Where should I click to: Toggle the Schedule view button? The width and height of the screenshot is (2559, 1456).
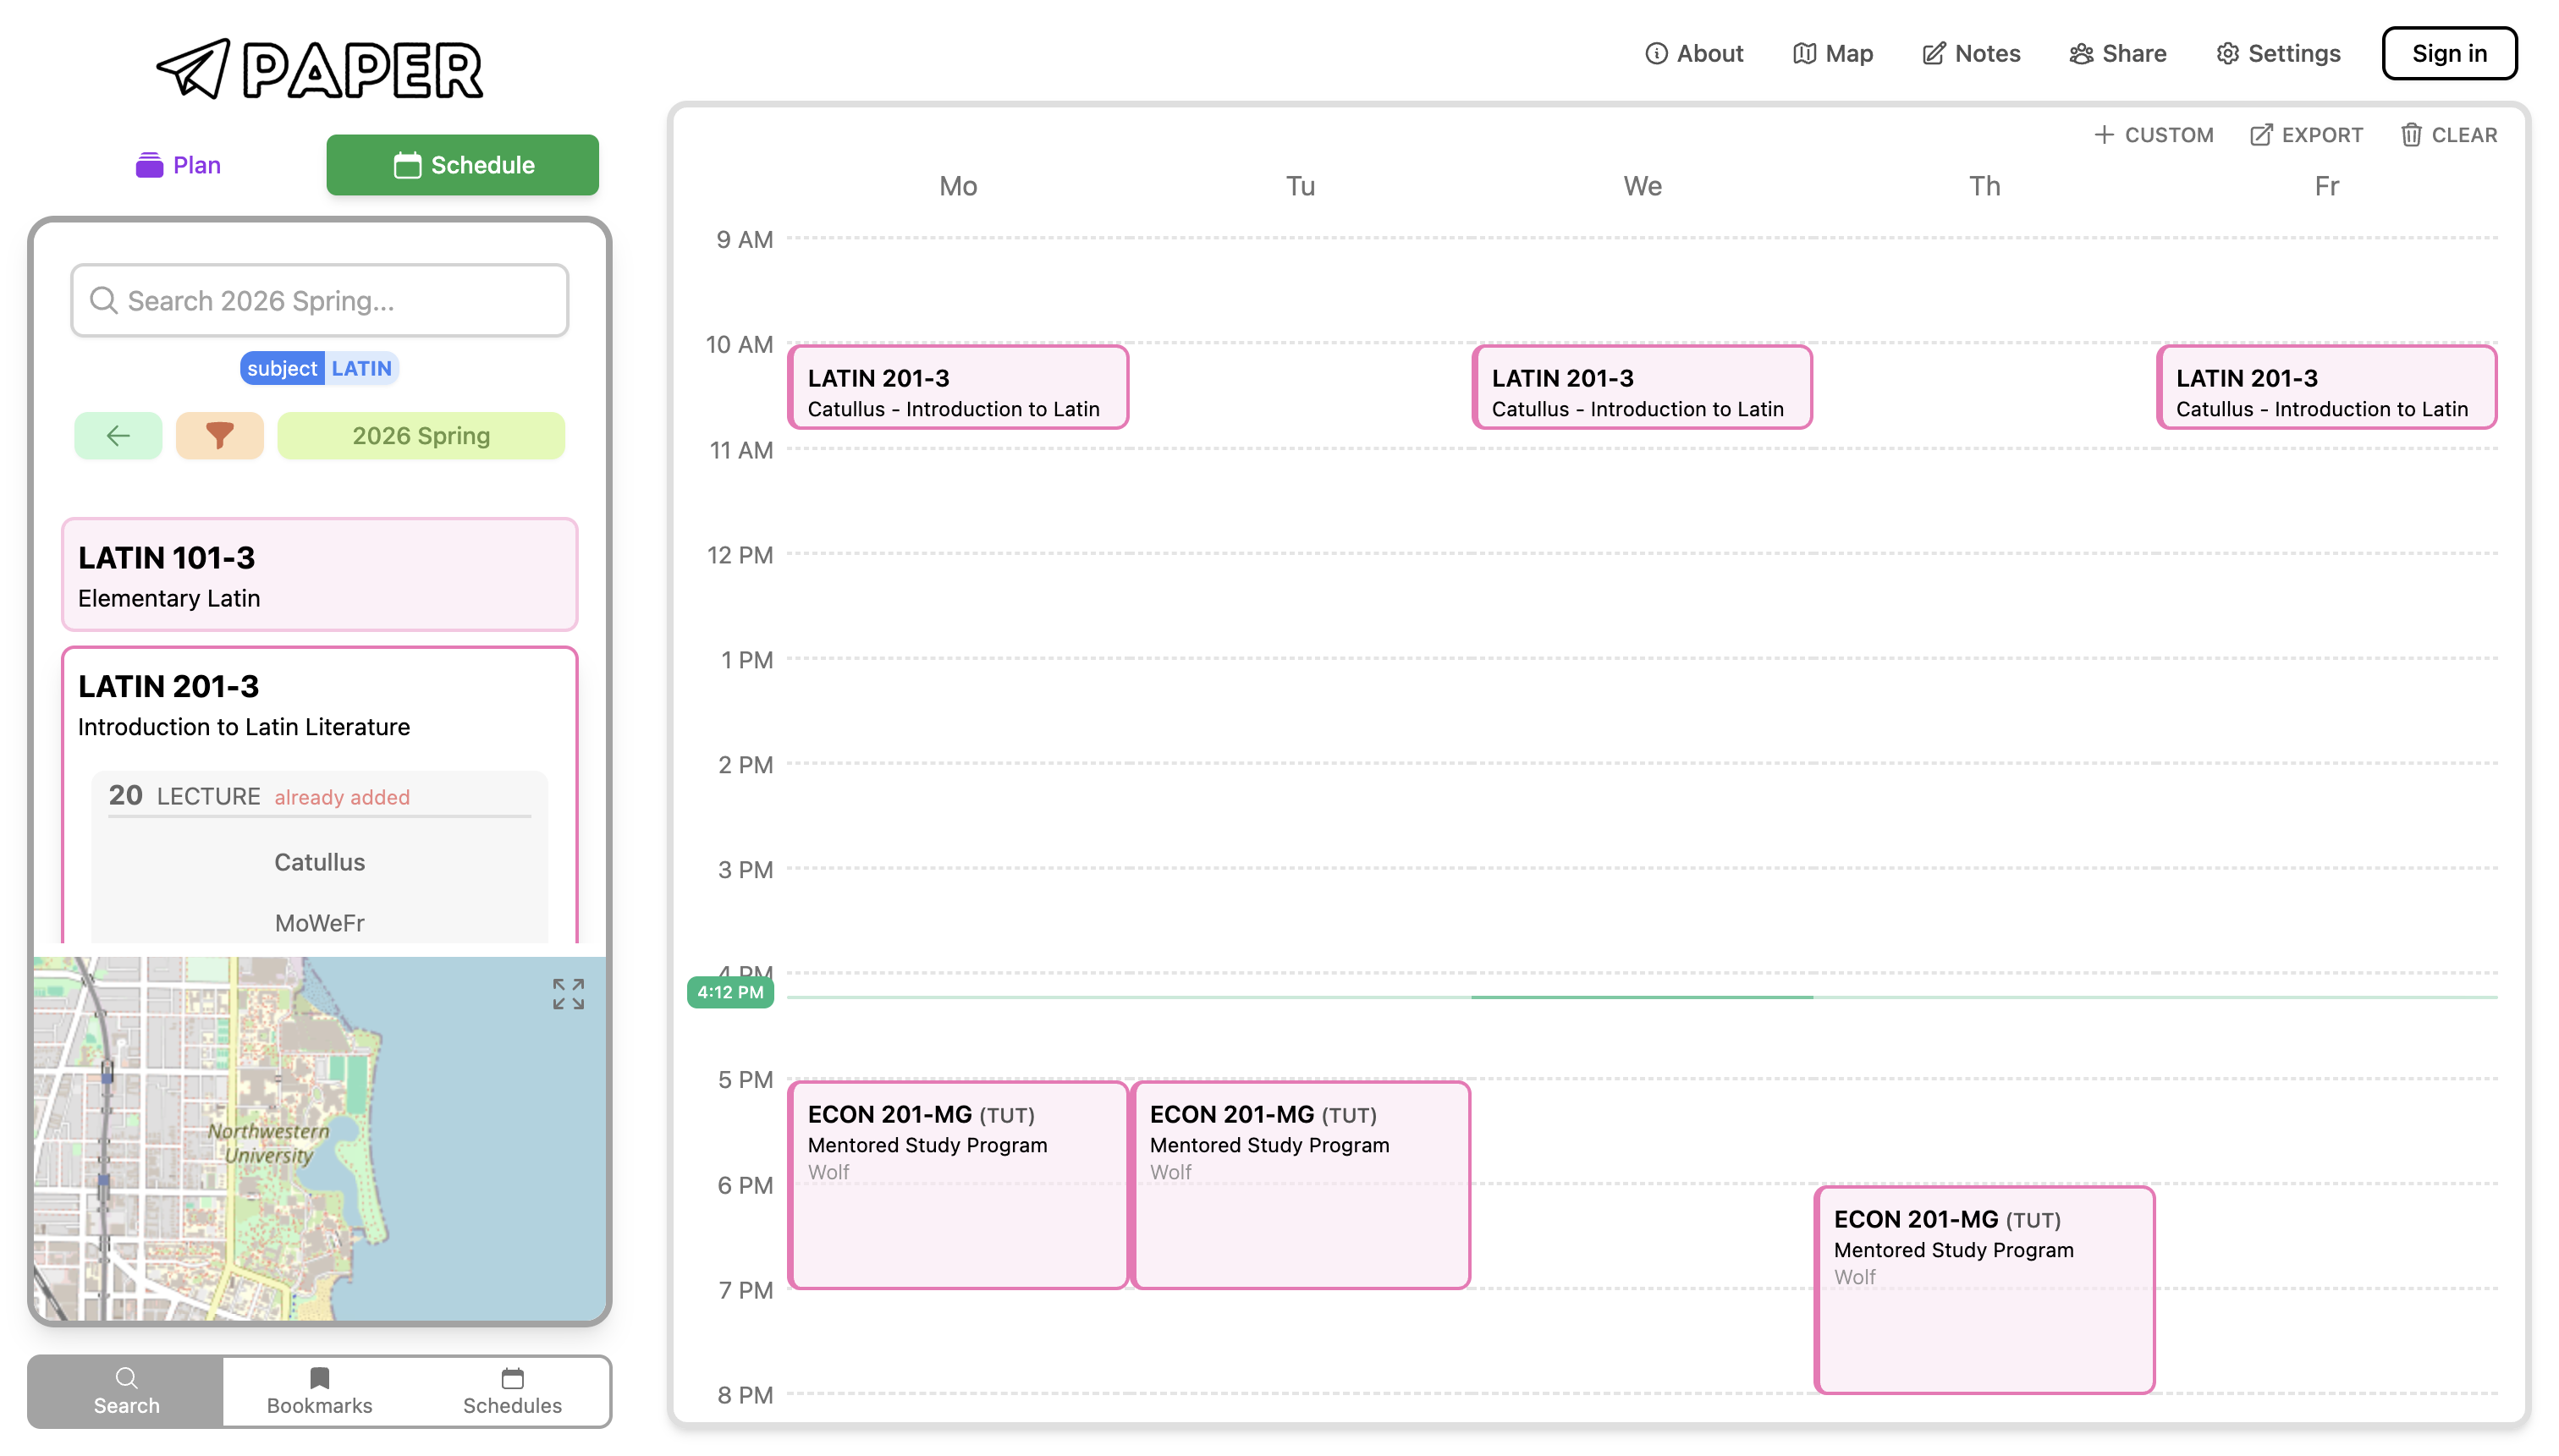point(462,164)
